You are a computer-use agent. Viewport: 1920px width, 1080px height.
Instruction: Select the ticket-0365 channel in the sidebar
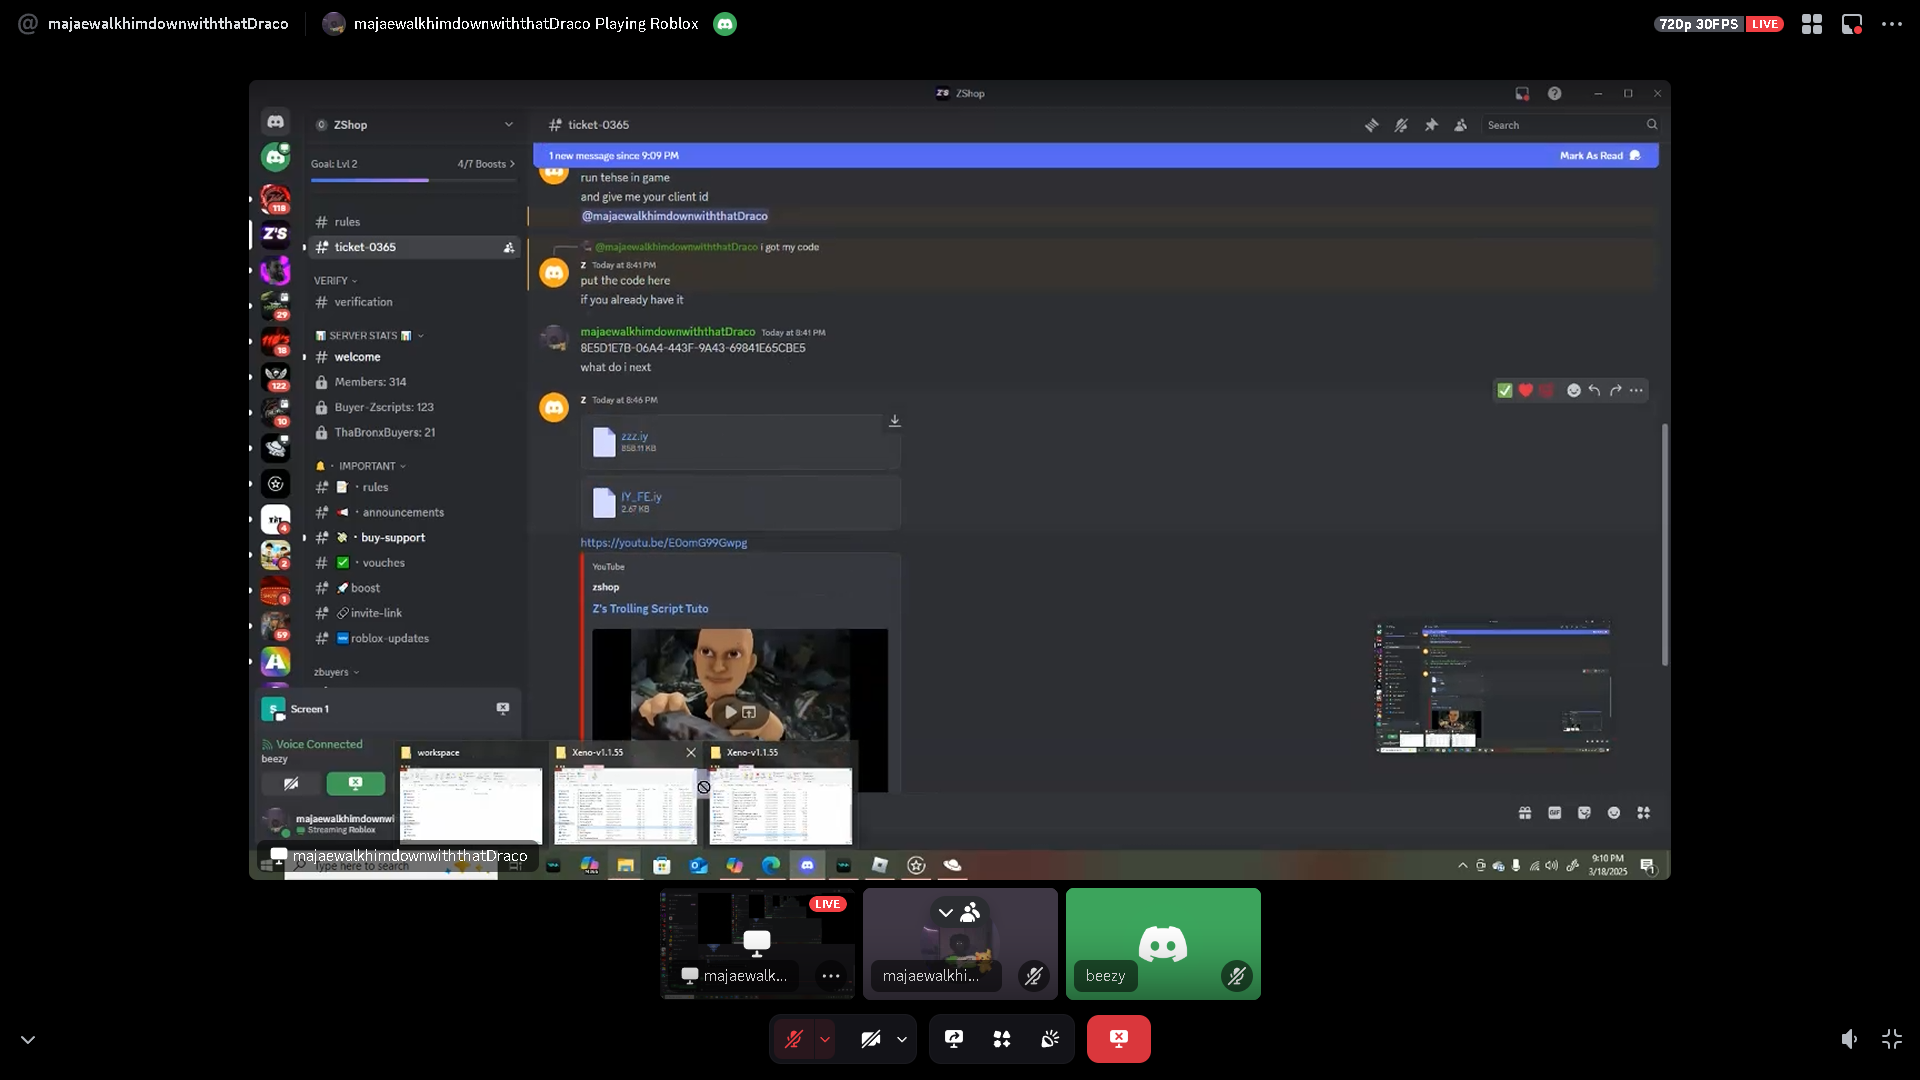coord(415,247)
